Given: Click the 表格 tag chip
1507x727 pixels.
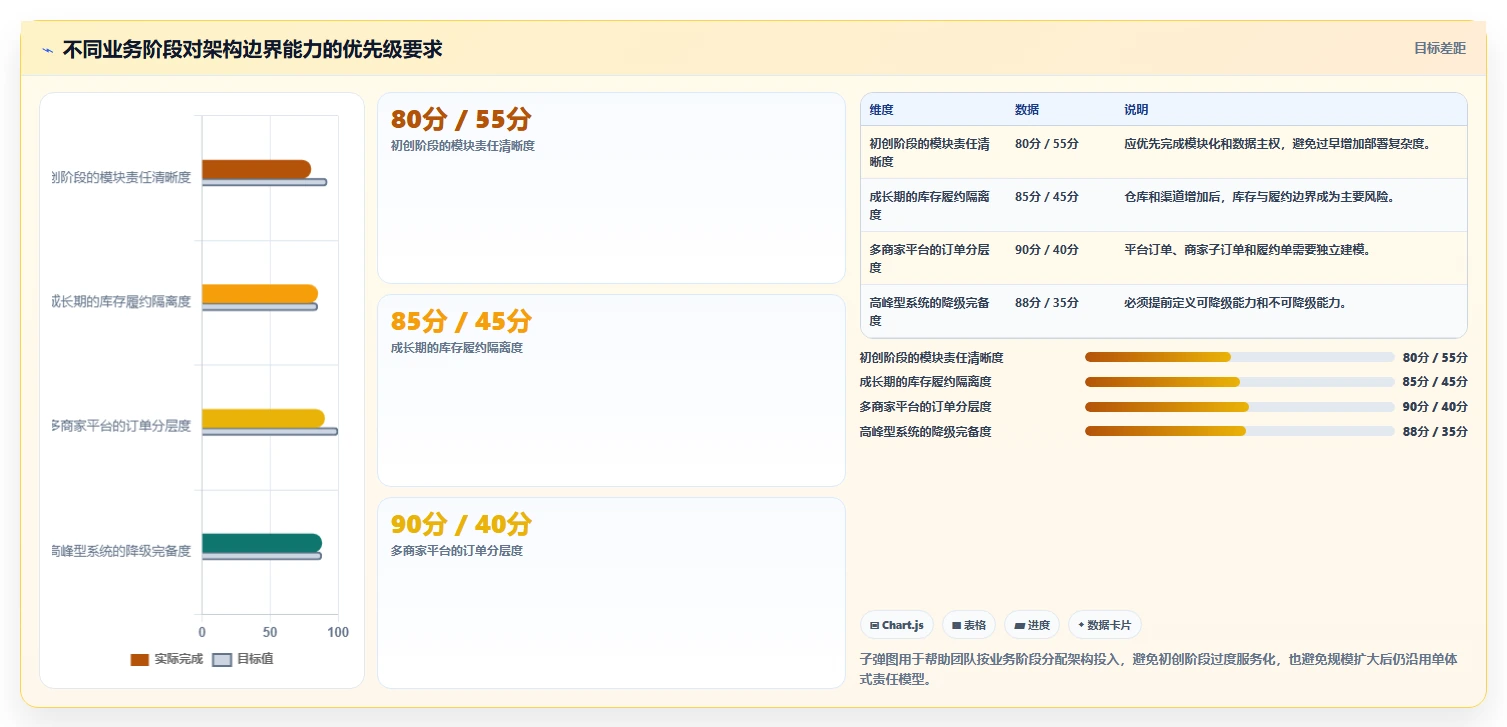Looking at the screenshot, I should [969, 625].
